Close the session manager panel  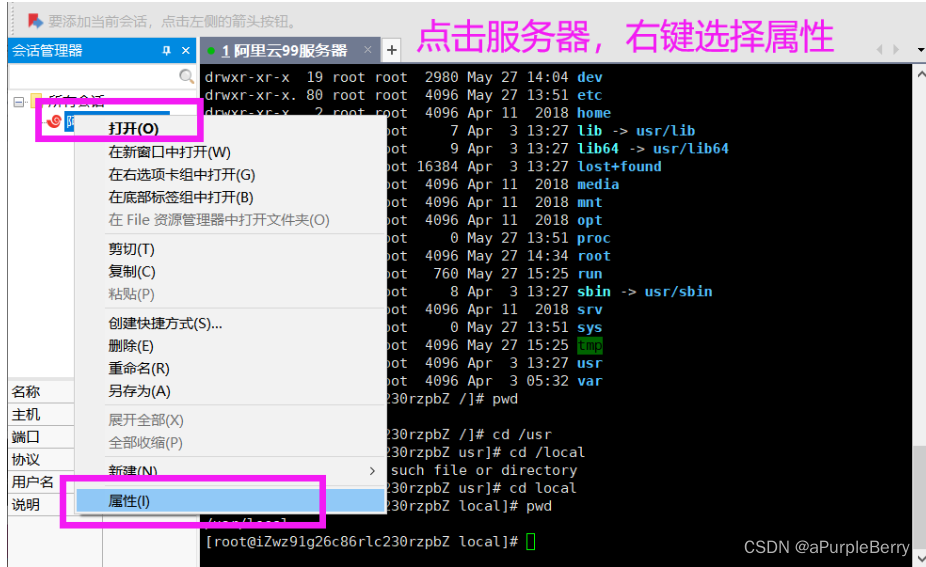click(x=185, y=51)
